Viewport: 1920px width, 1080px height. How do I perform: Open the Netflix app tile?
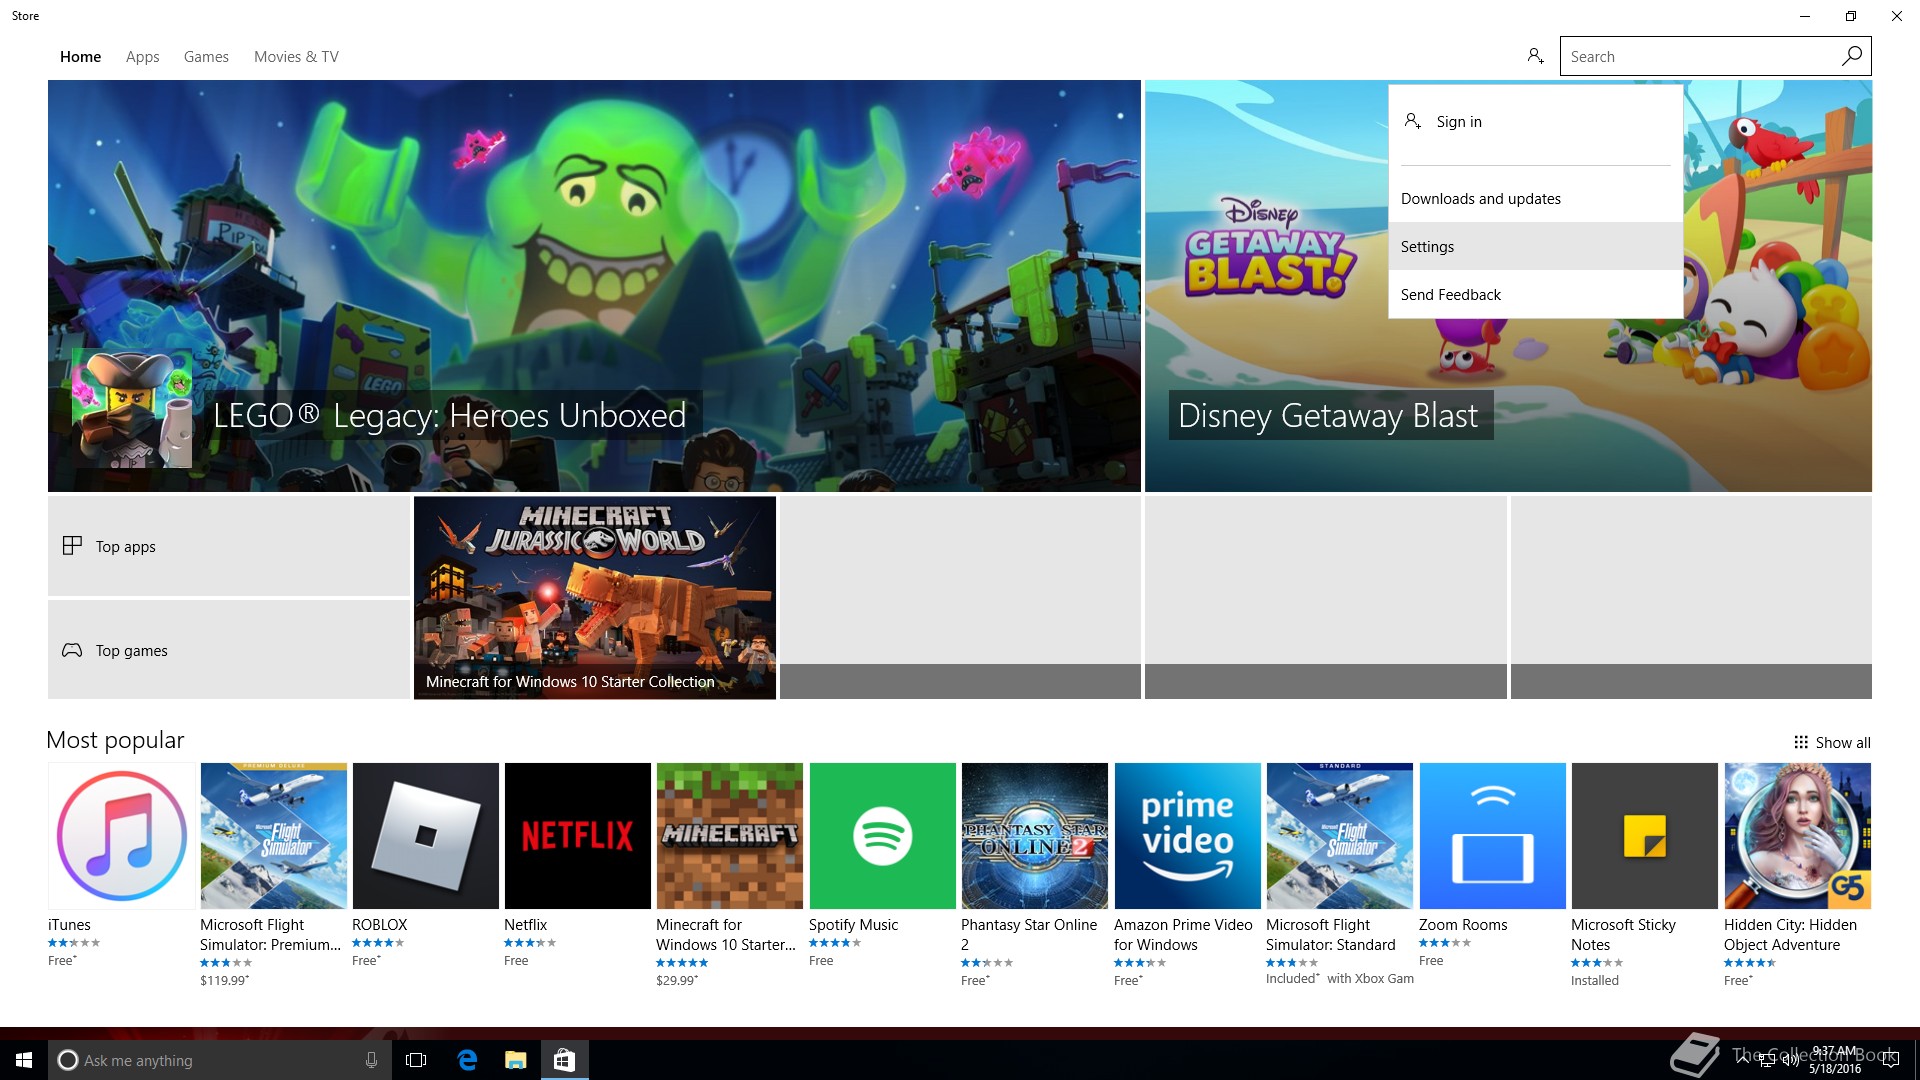[x=577, y=836]
